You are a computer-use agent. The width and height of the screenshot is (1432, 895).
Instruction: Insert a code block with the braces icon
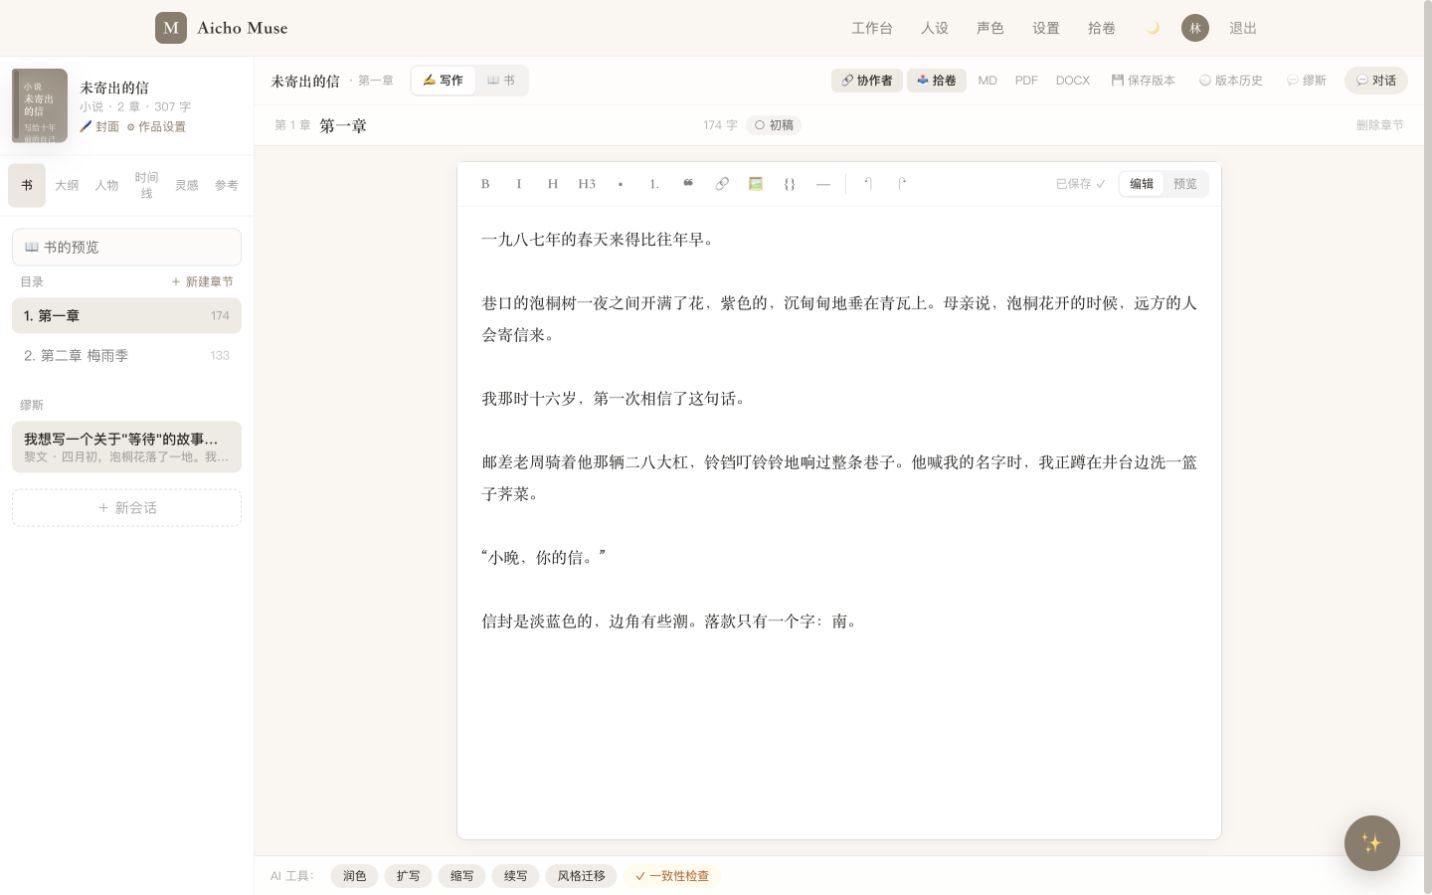(x=789, y=184)
